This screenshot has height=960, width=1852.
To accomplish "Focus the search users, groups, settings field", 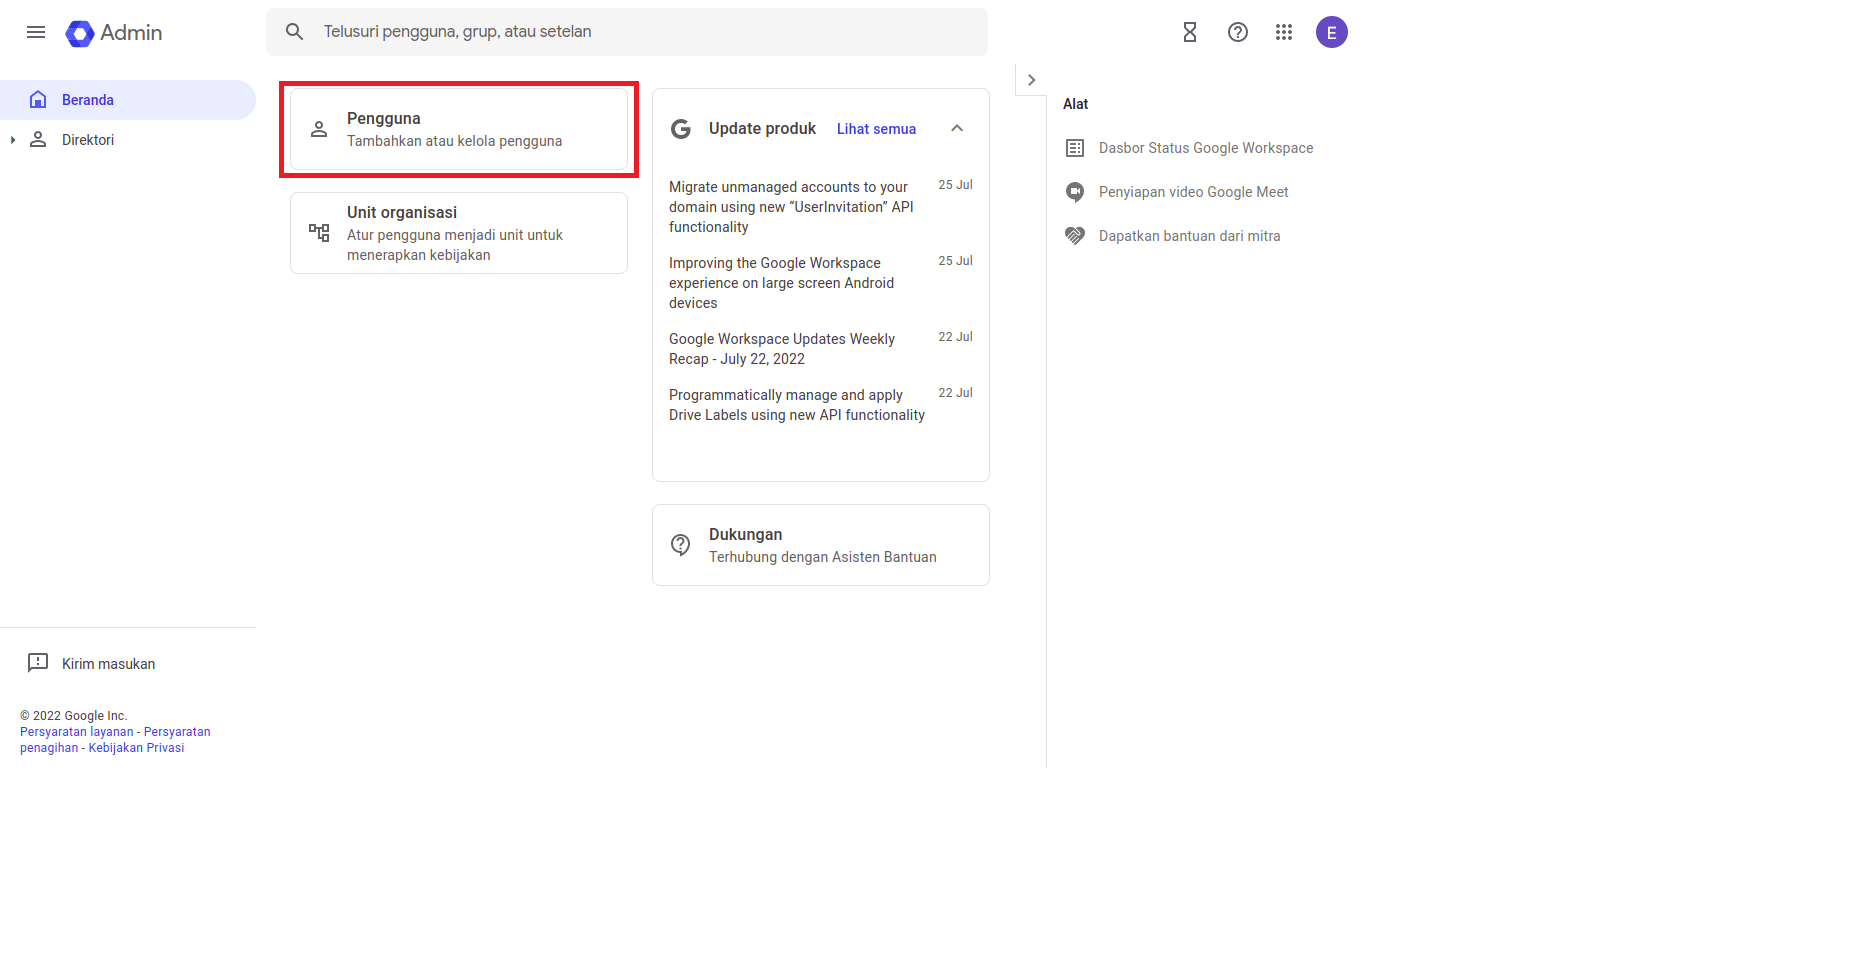I will [627, 32].
